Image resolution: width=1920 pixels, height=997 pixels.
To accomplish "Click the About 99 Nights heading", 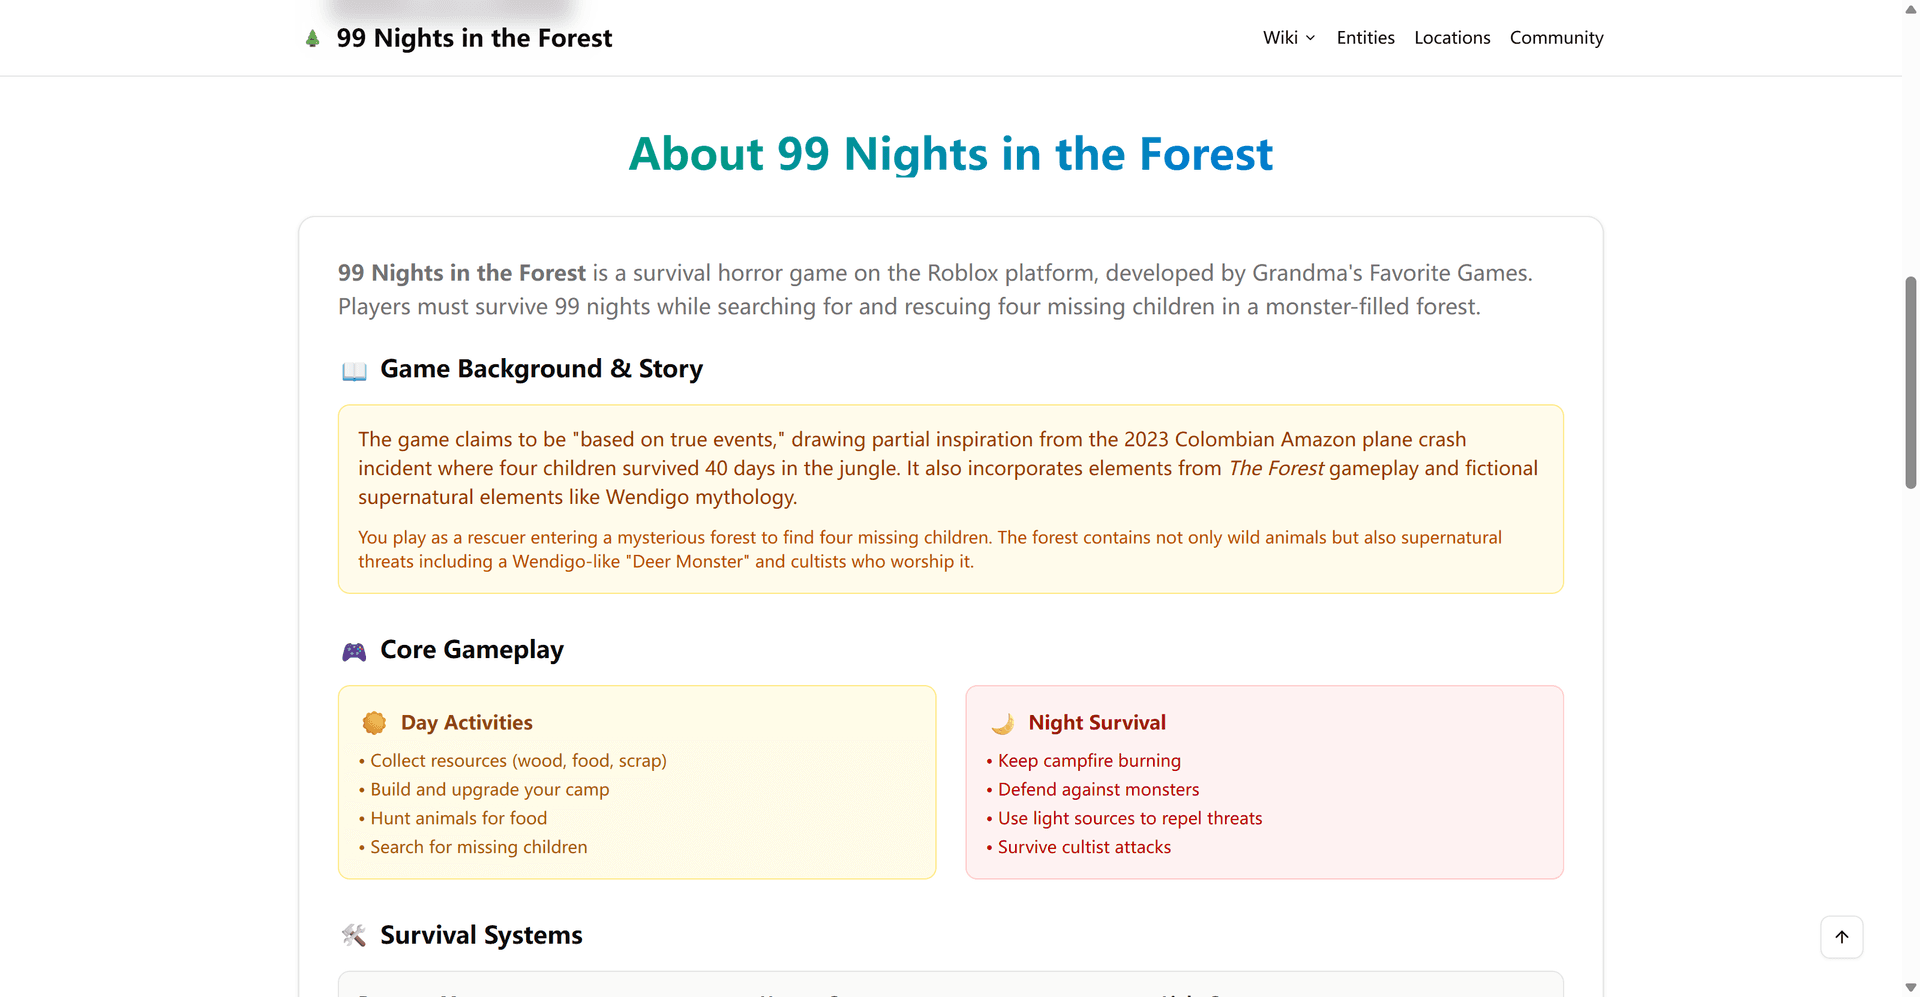I will 950,153.
